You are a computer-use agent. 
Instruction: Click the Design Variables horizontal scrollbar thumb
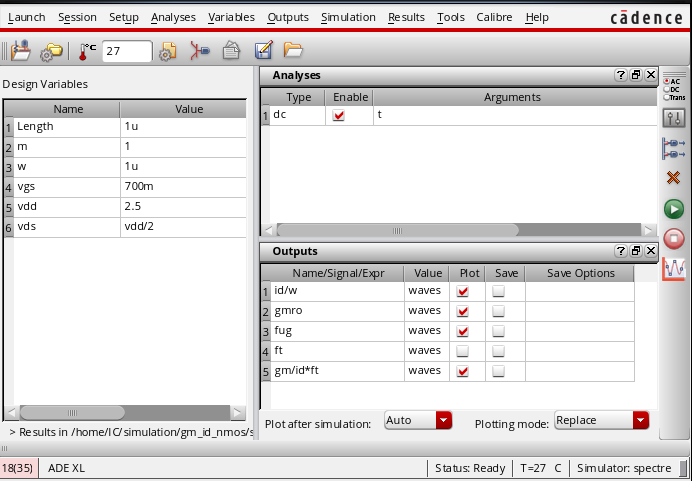coord(72,413)
